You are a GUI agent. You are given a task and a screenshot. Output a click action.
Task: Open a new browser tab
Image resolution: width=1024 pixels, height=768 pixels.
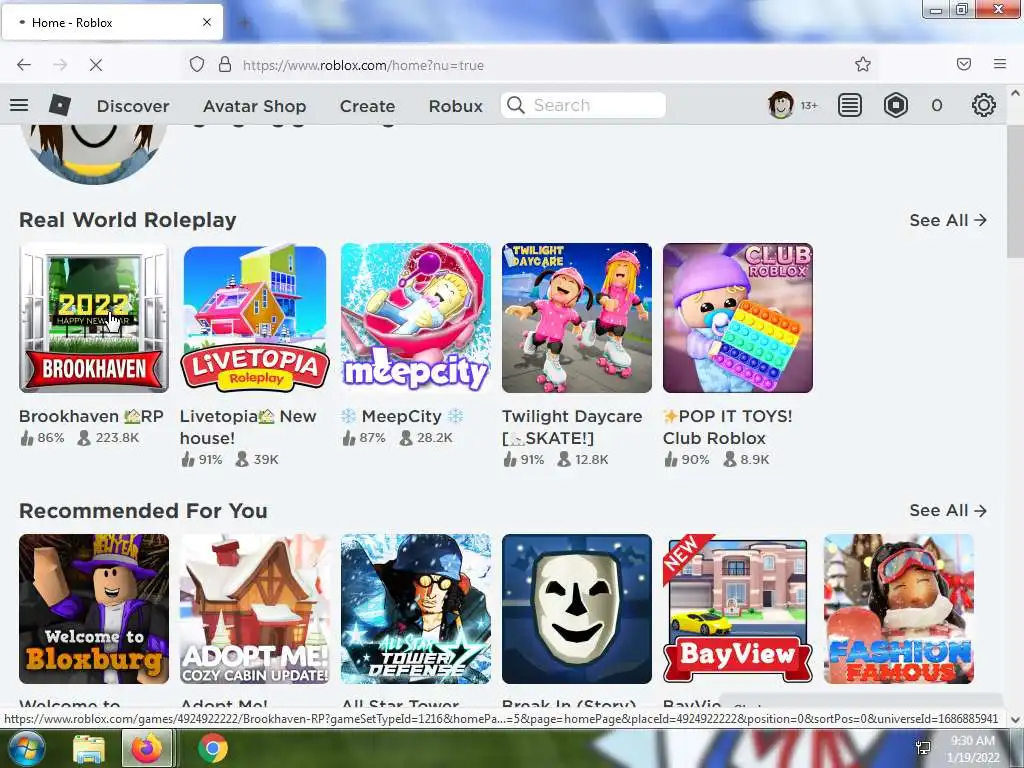click(244, 23)
